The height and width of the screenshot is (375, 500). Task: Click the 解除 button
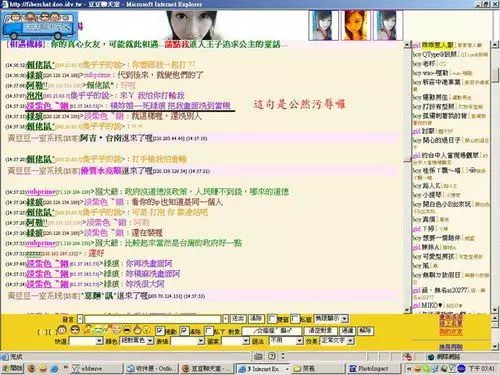click(x=366, y=331)
